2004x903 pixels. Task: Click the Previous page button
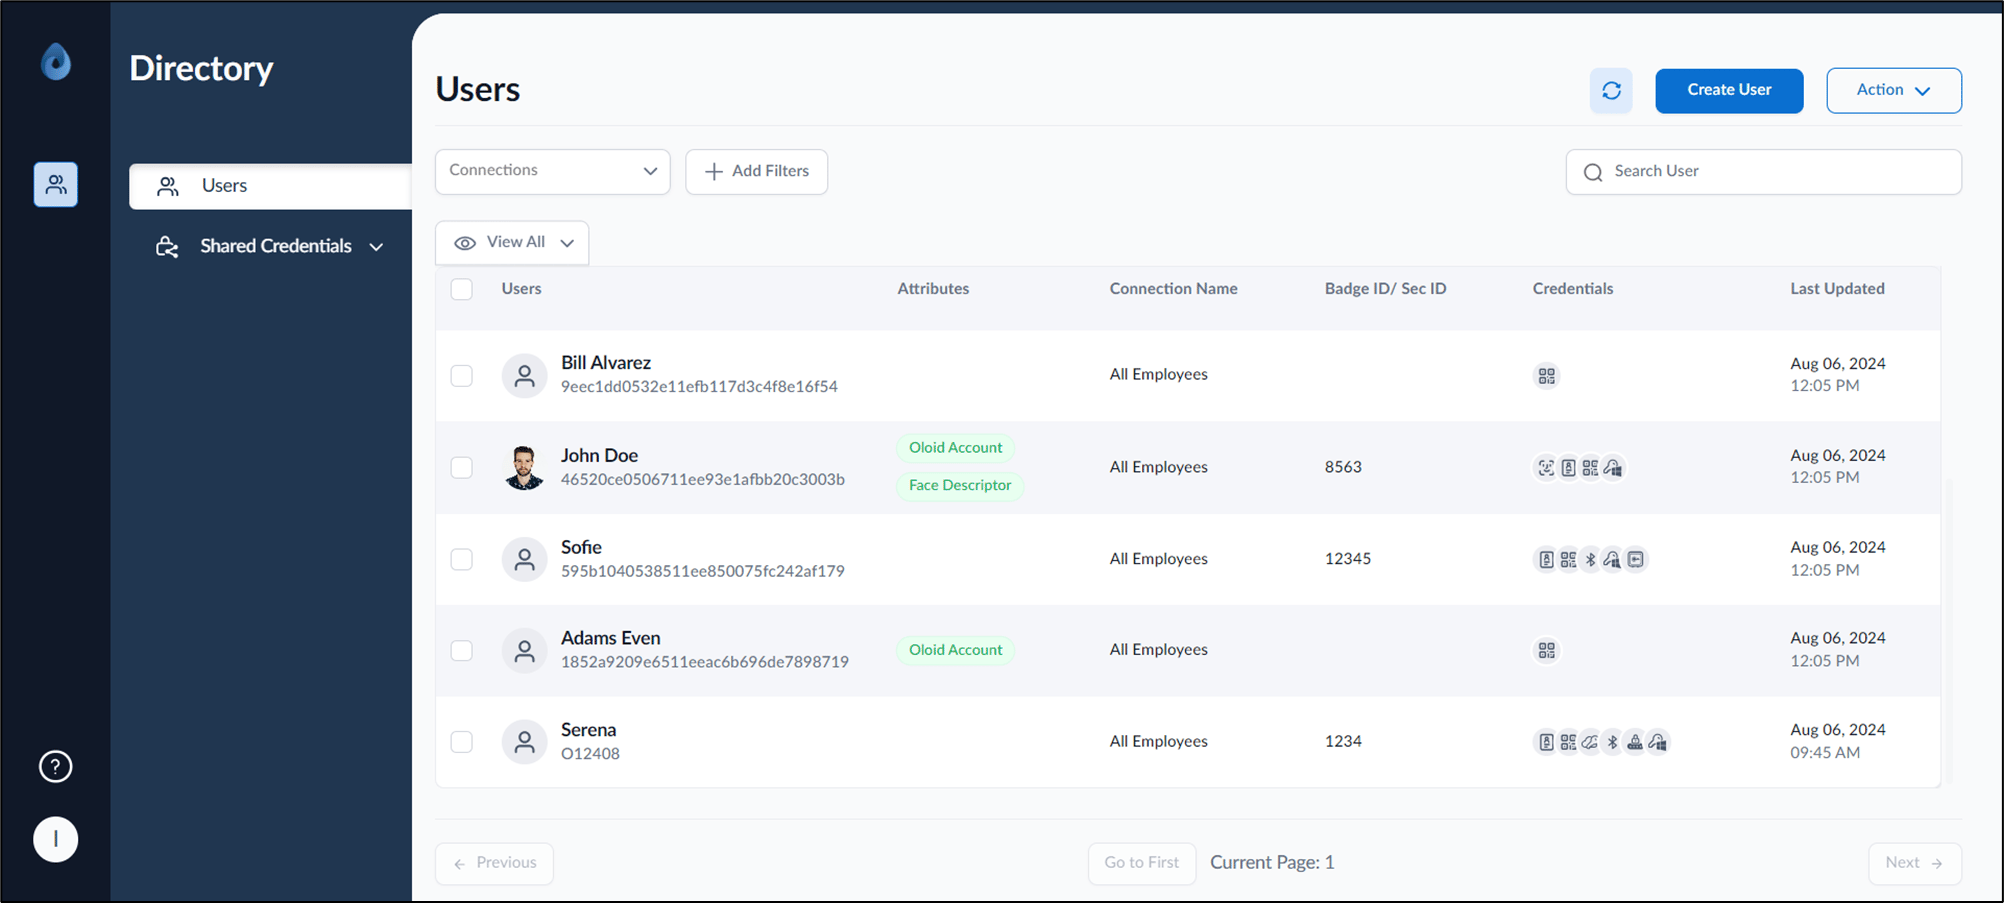tap(494, 863)
